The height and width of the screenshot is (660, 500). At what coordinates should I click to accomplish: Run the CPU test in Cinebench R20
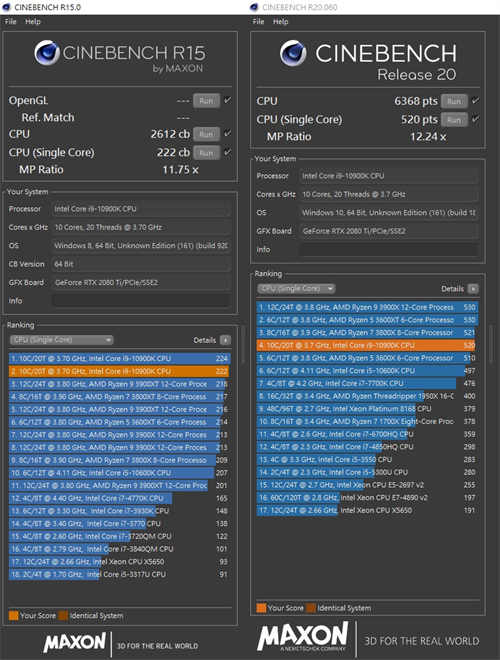click(454, 101)
